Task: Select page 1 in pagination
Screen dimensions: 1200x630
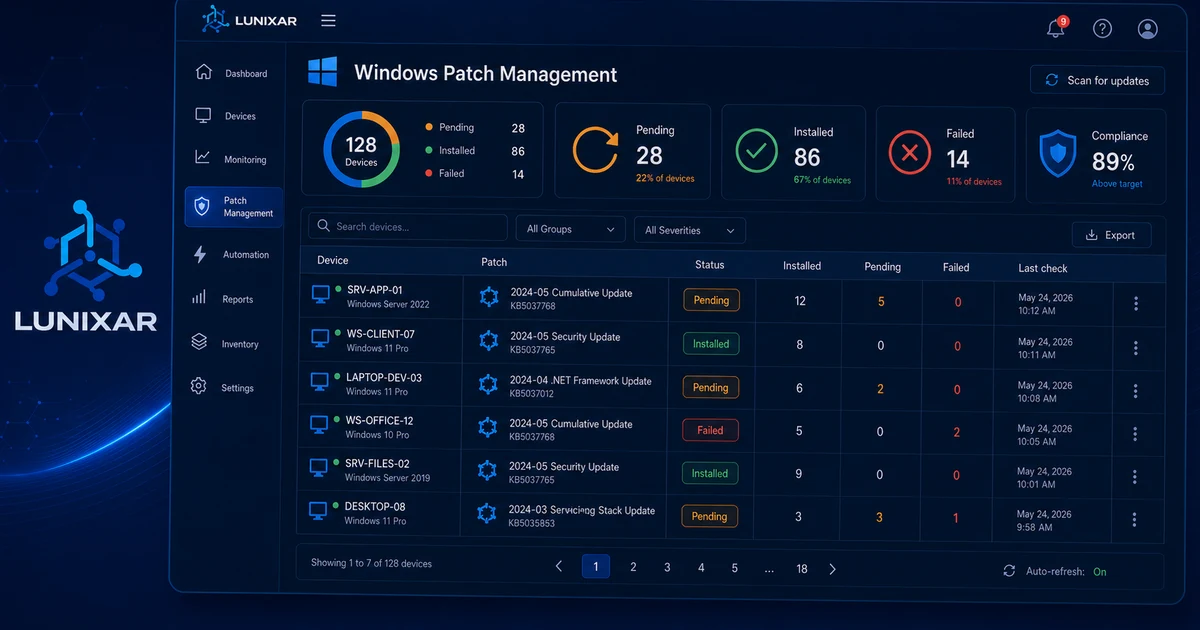Action: pyautogui.click(x=595, y=567)
